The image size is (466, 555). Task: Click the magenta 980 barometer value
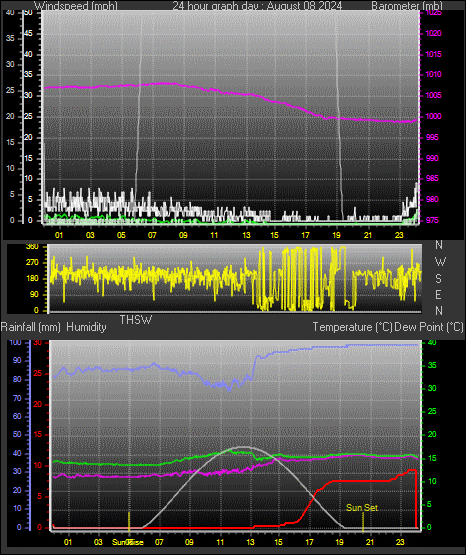(x=432, y=199)
